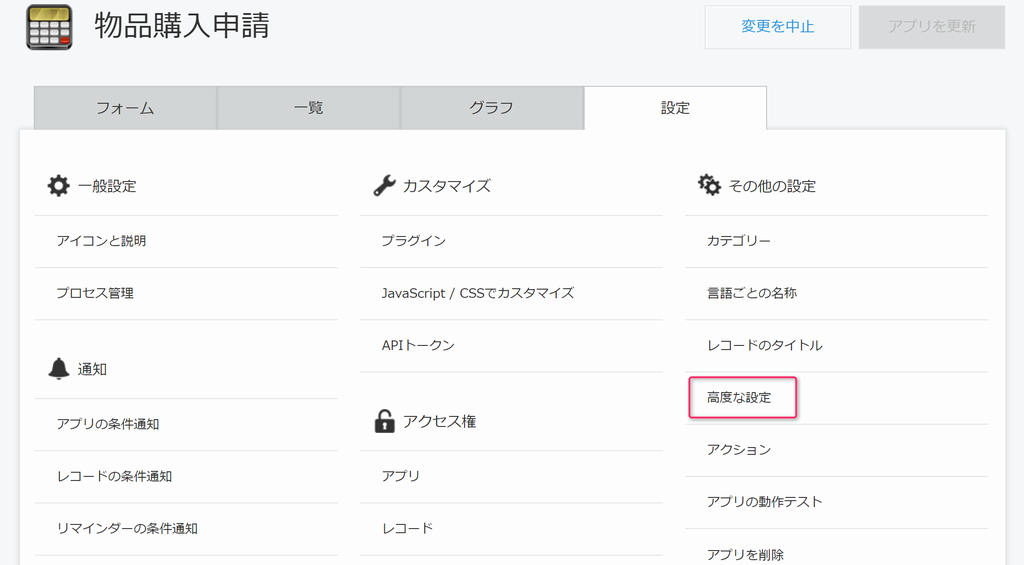Click the bell icon beside 通知
The image size is (1024, 565).
[x=59, y=368]
